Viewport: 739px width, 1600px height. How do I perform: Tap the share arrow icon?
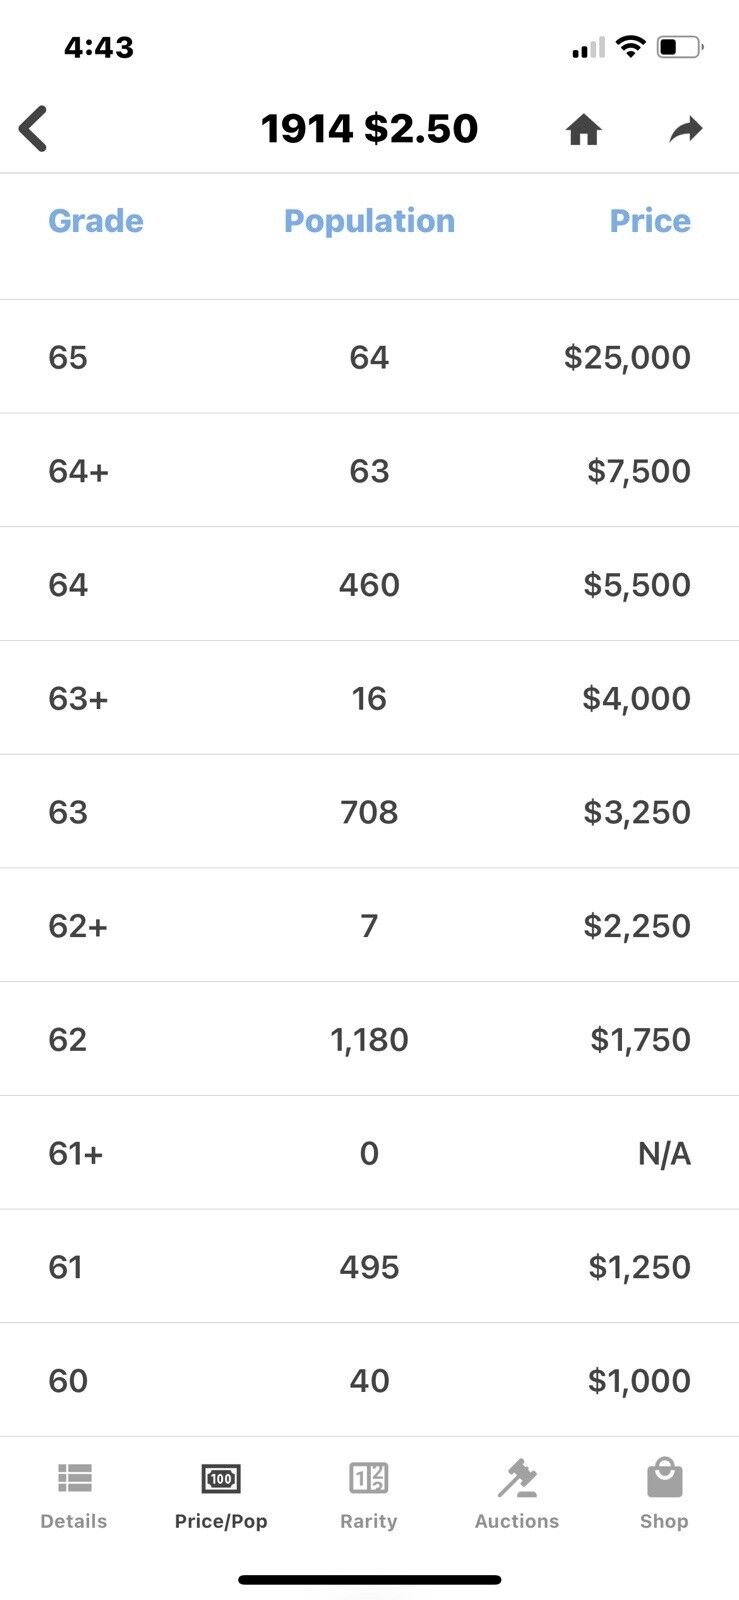[x=686, y=129]
